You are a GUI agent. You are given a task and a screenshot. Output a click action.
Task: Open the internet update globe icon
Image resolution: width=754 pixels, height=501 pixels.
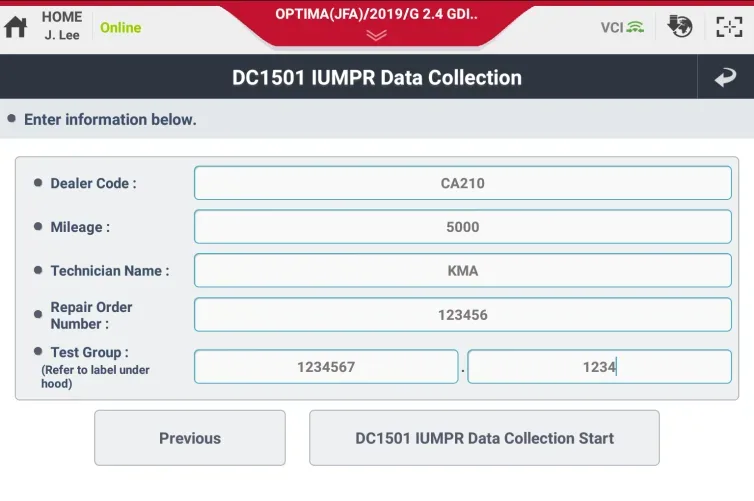tap(679, 26)
